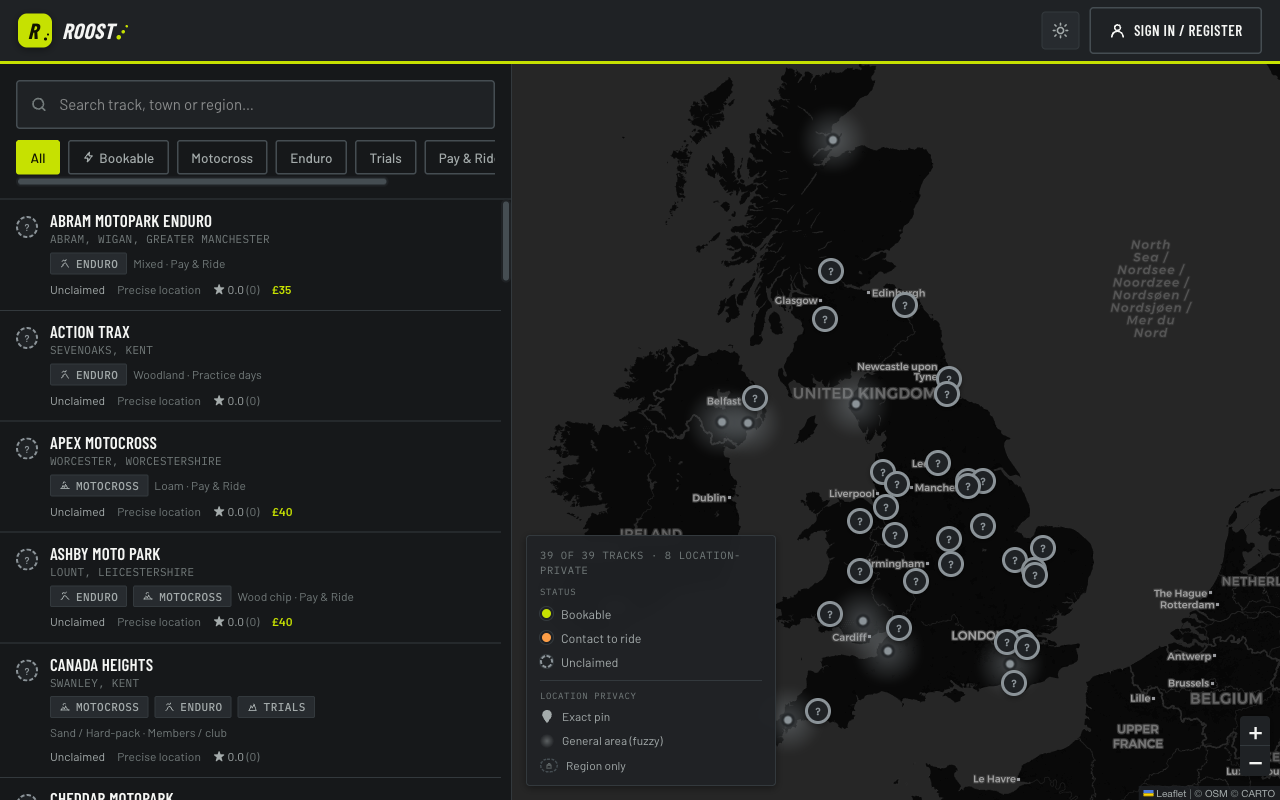Image resolution: width=1280 pixels, height=800 pixels.
Task: Filter tracks by Bookable
Action: tap(118, 158)
